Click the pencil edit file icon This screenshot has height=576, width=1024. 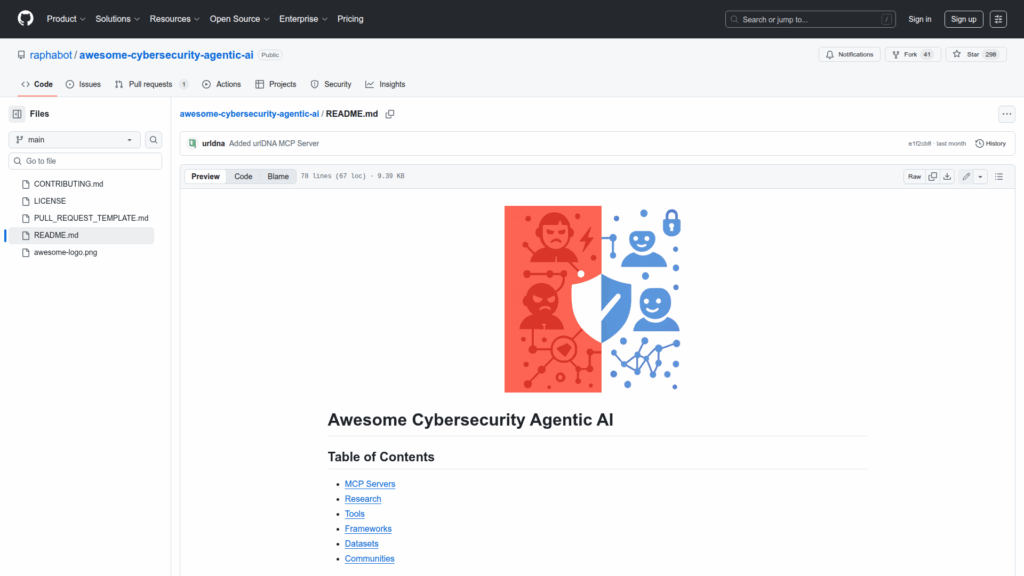click(966, 177)
